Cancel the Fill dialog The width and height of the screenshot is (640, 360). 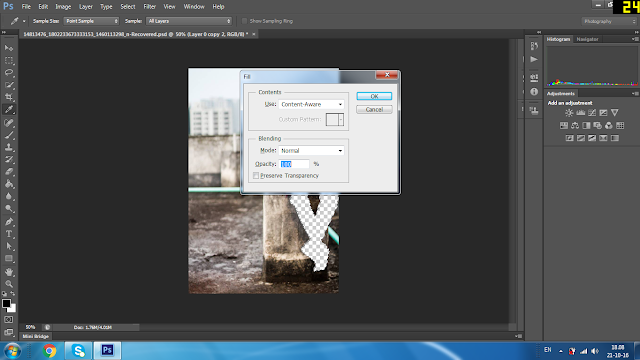[x=374, y=109]
